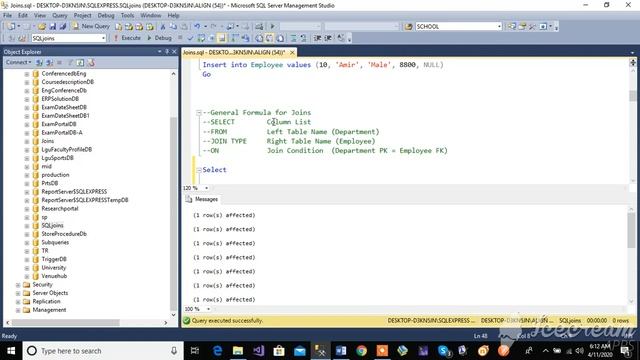Click the New Query button
The width and height of the screenshot is (640, 360).
click(x=91, y=26)
